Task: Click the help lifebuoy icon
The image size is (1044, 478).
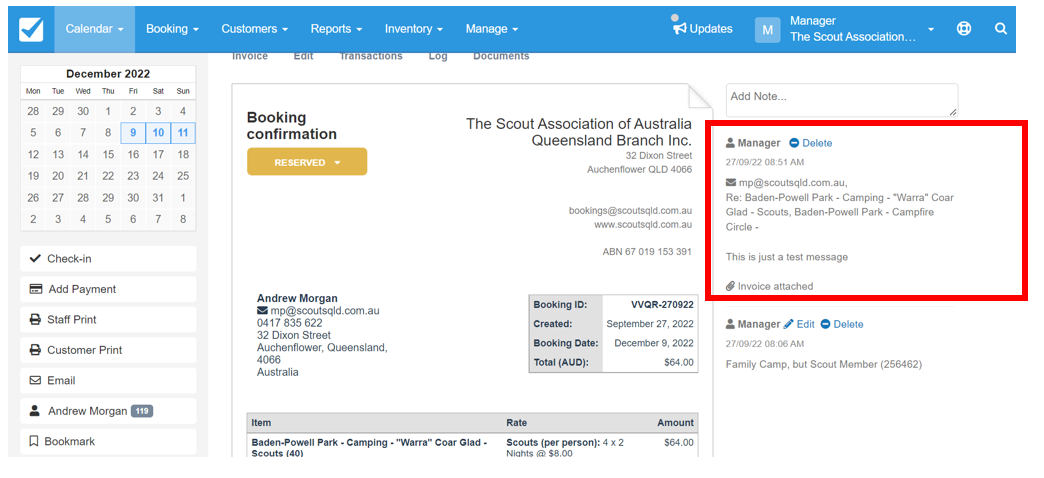Action: pos(963,29)
